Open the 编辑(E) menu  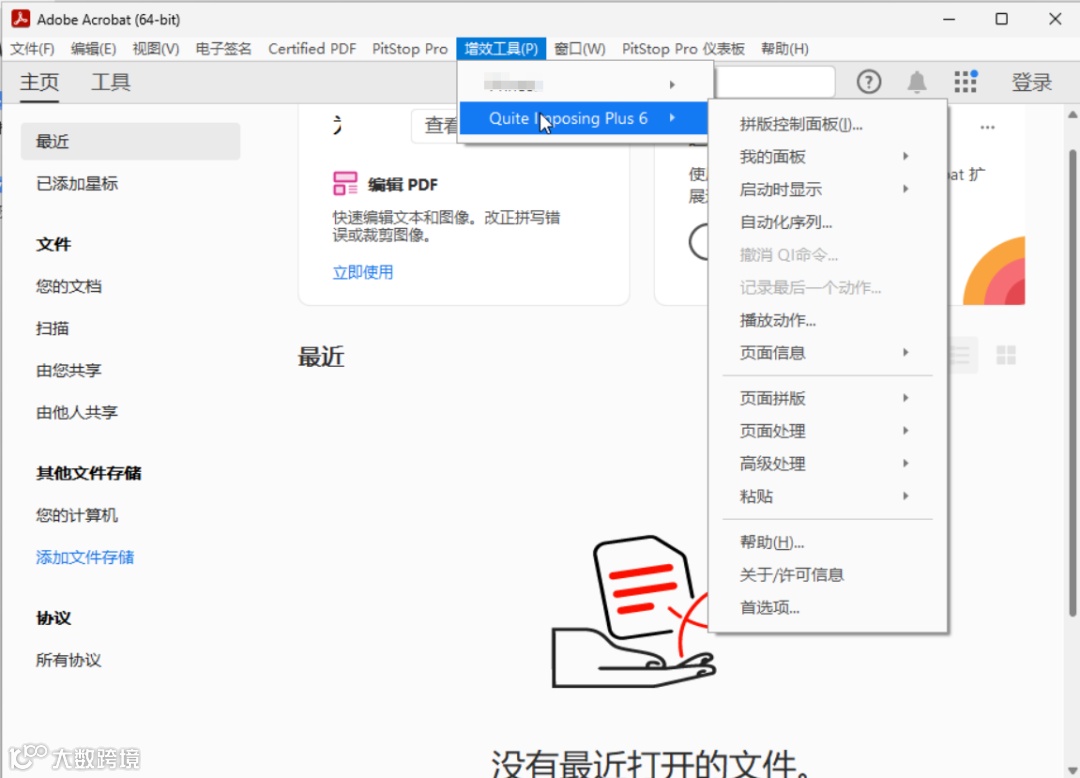pyautogui.click(x=94, y=49)
